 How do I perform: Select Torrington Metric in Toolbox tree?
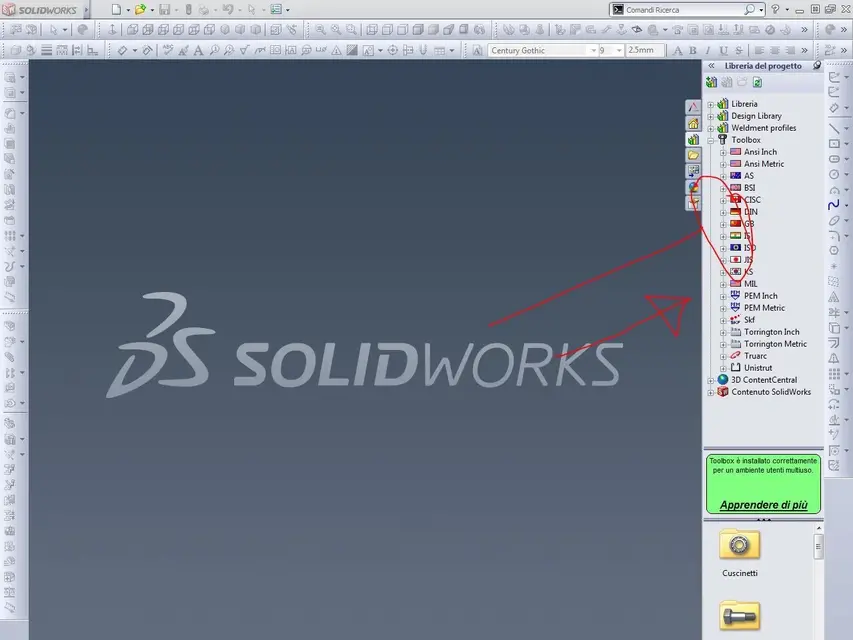775,344
